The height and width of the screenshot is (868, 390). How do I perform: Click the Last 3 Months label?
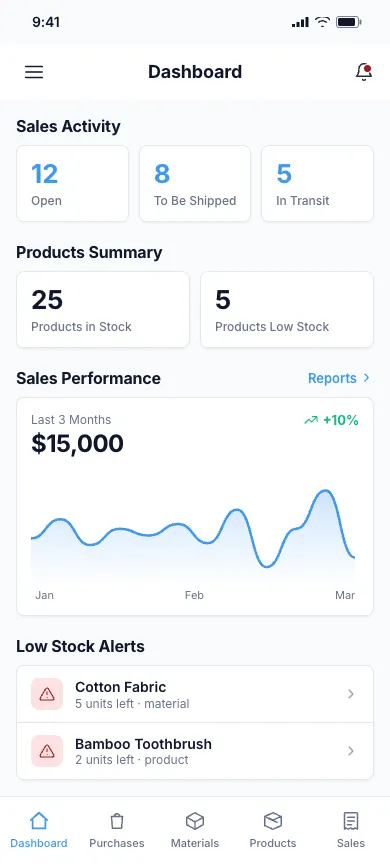pyautogui.click(x=71, y=420)
